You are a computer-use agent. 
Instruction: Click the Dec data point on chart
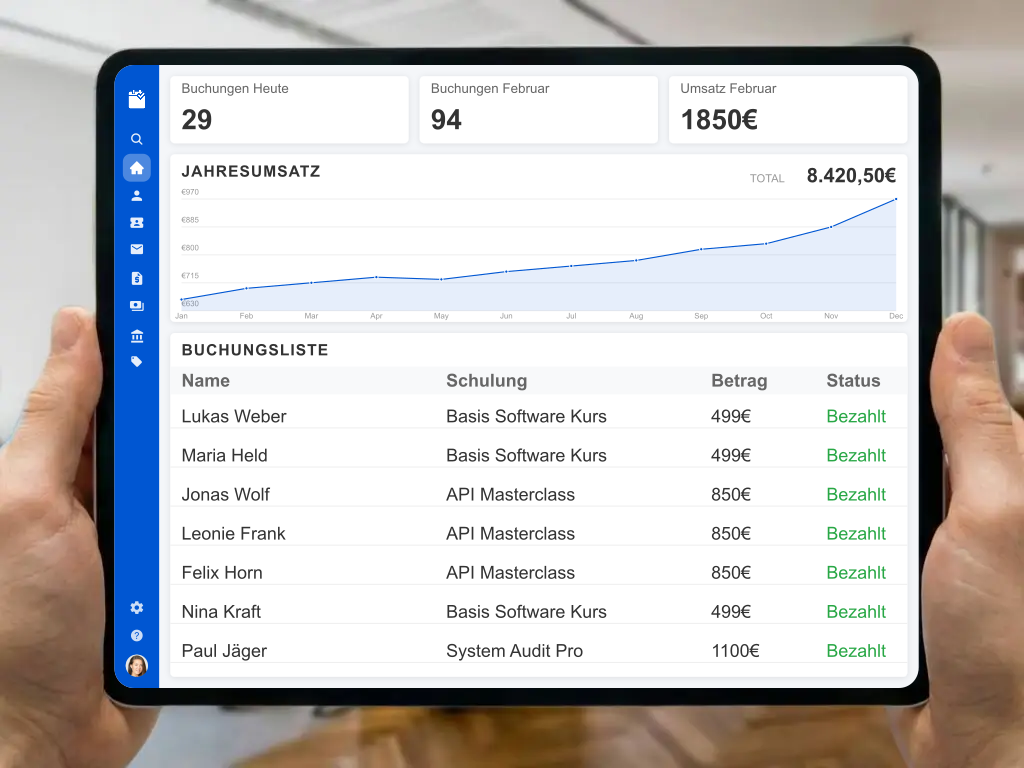coord(896,199)
